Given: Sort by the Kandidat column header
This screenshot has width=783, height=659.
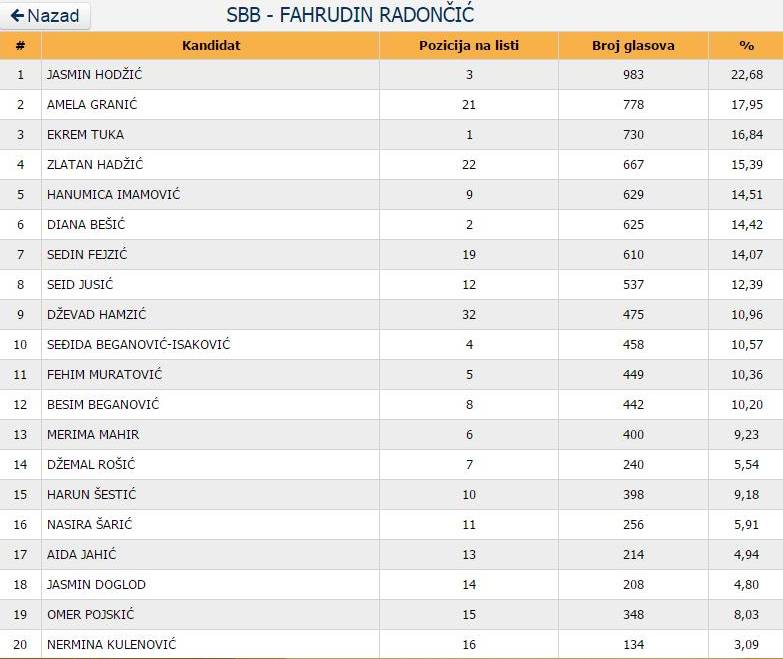Looking at the screenshot, I should click(211, 45).
